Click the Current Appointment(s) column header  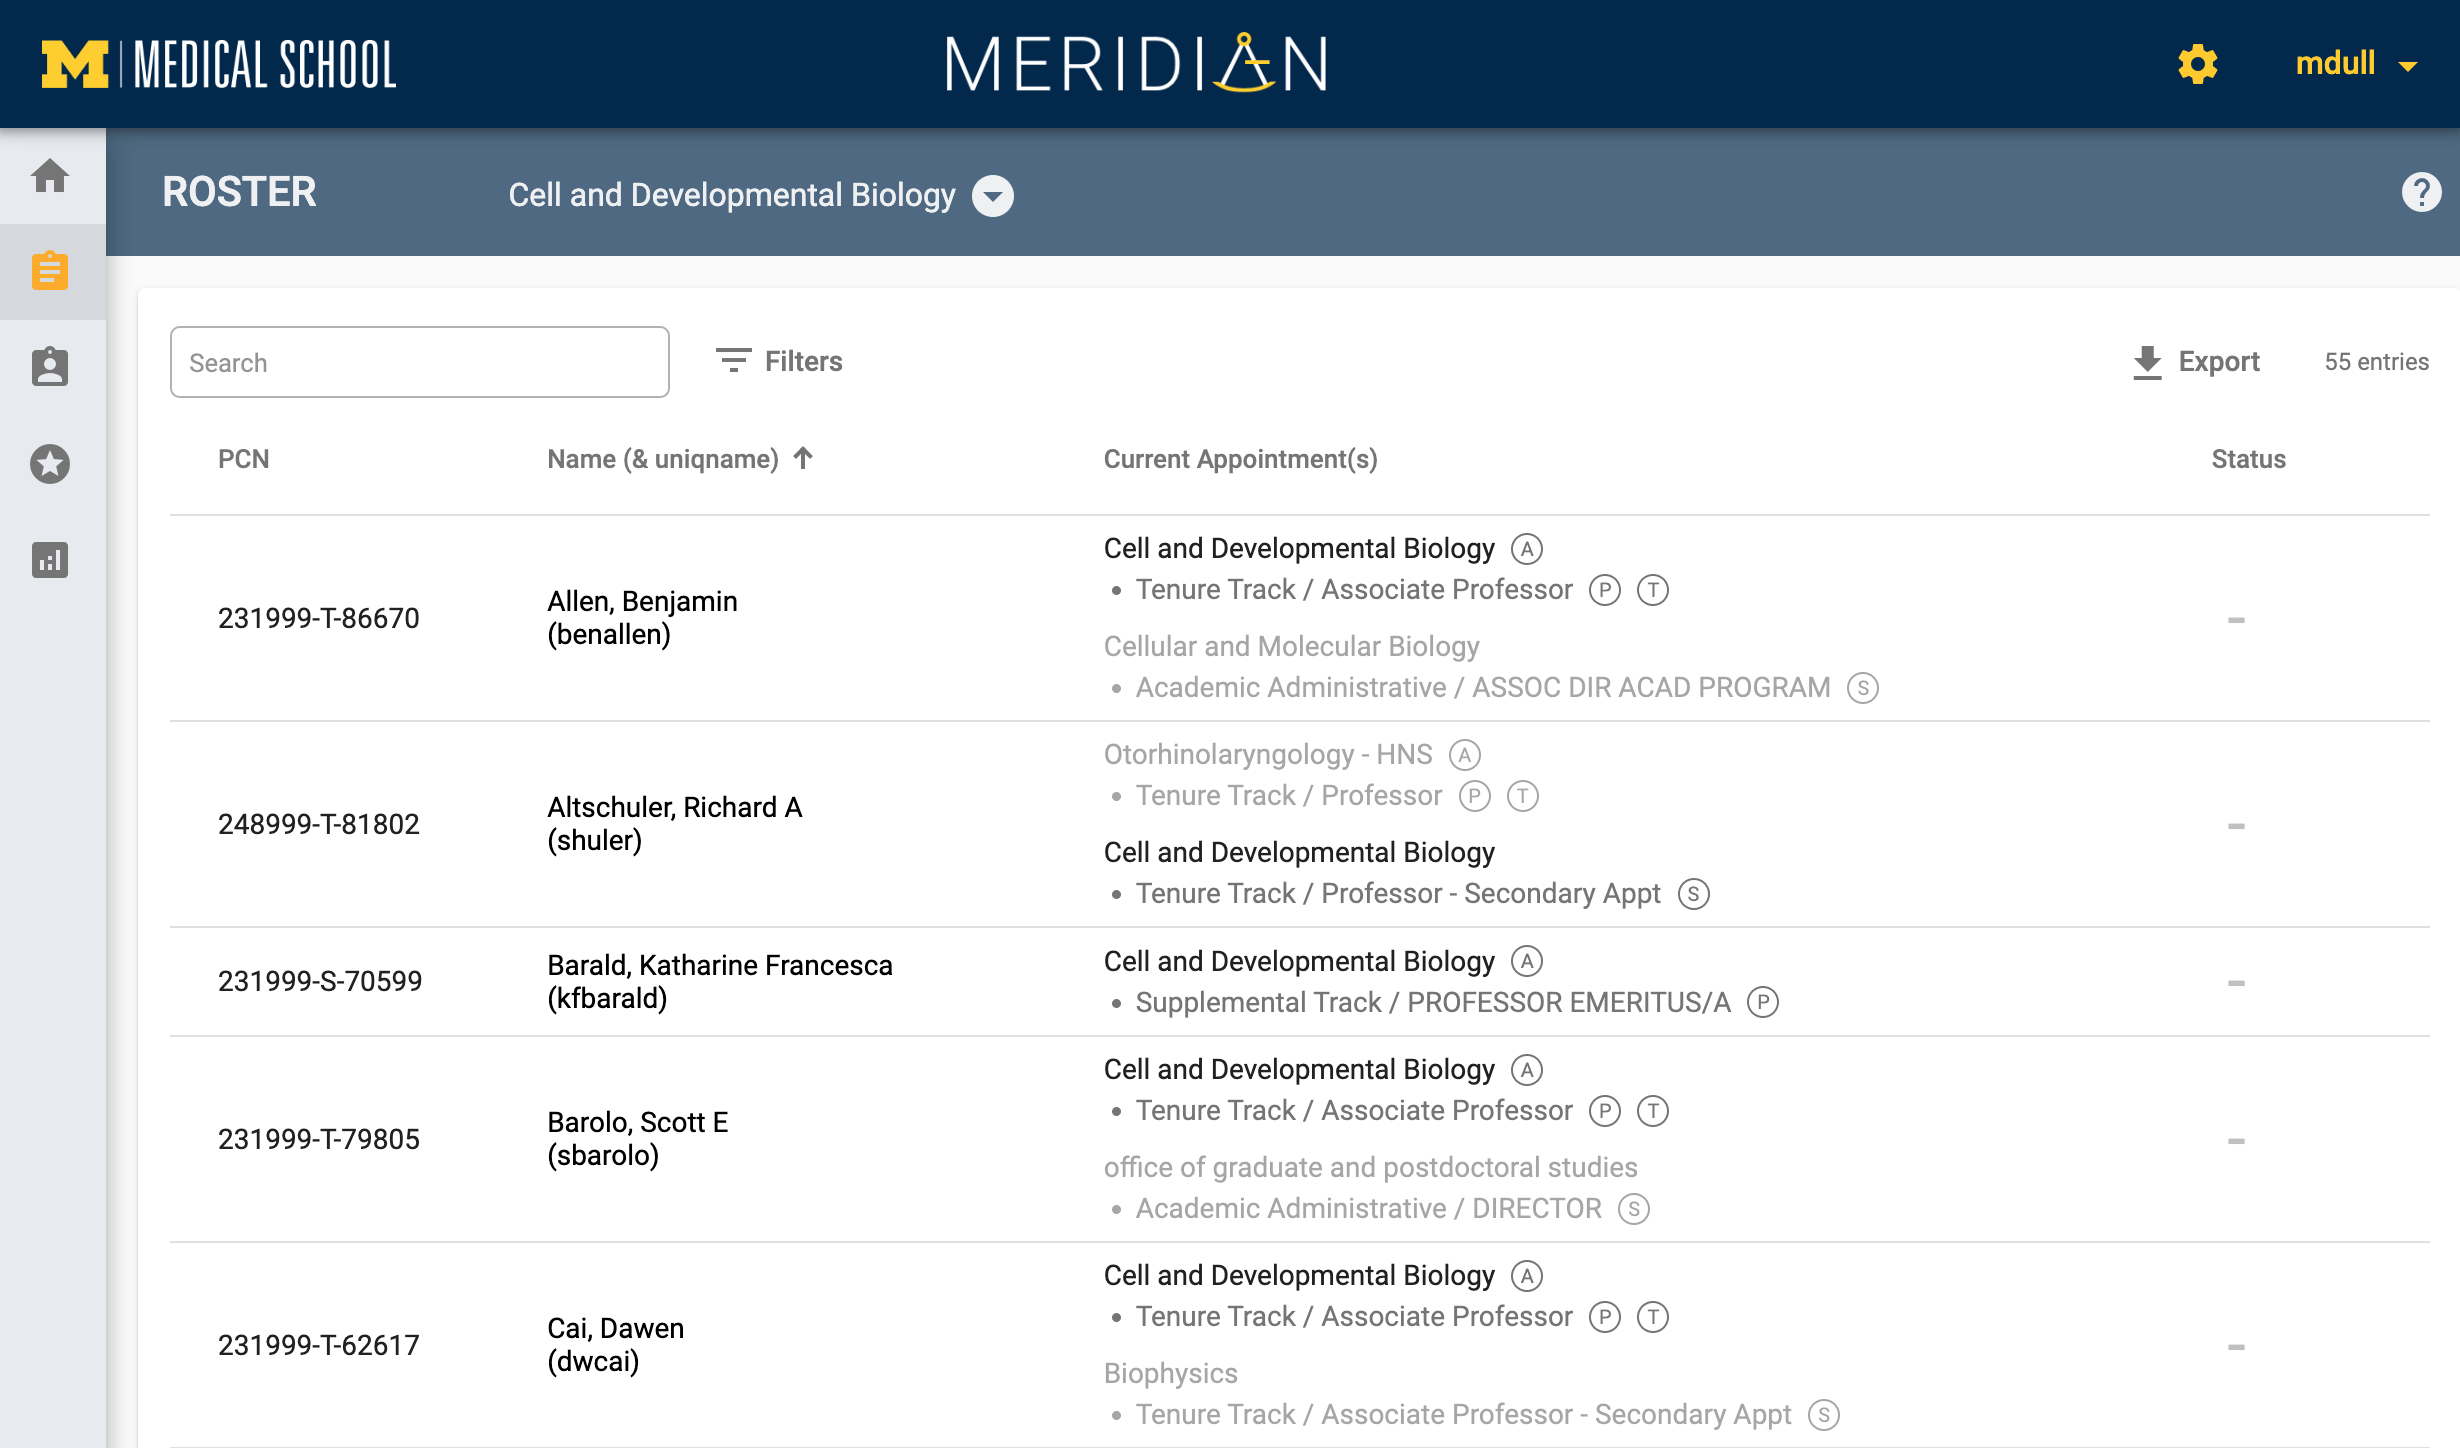pyautogui.click(x=1240, y=459)
